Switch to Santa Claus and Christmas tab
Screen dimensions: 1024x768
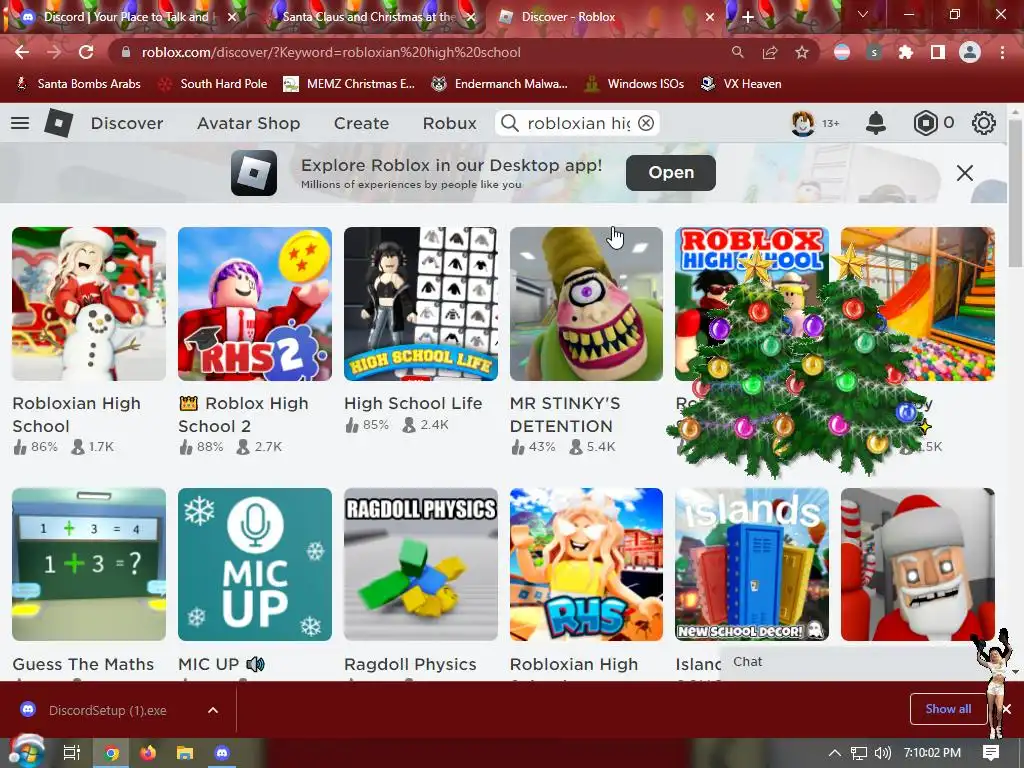(x=369, y=17)
